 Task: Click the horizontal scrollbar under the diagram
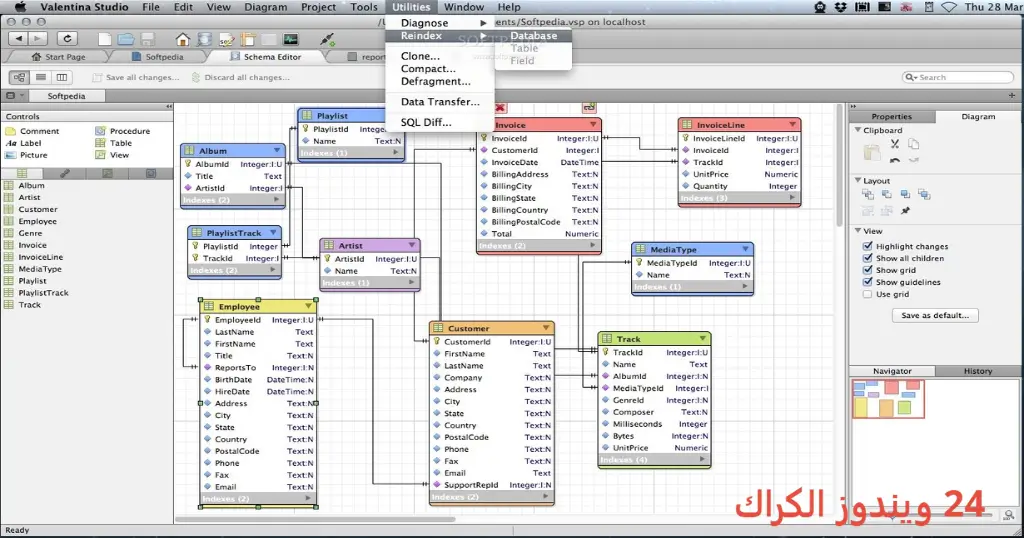pyautogui.click(x=315, y=520)
